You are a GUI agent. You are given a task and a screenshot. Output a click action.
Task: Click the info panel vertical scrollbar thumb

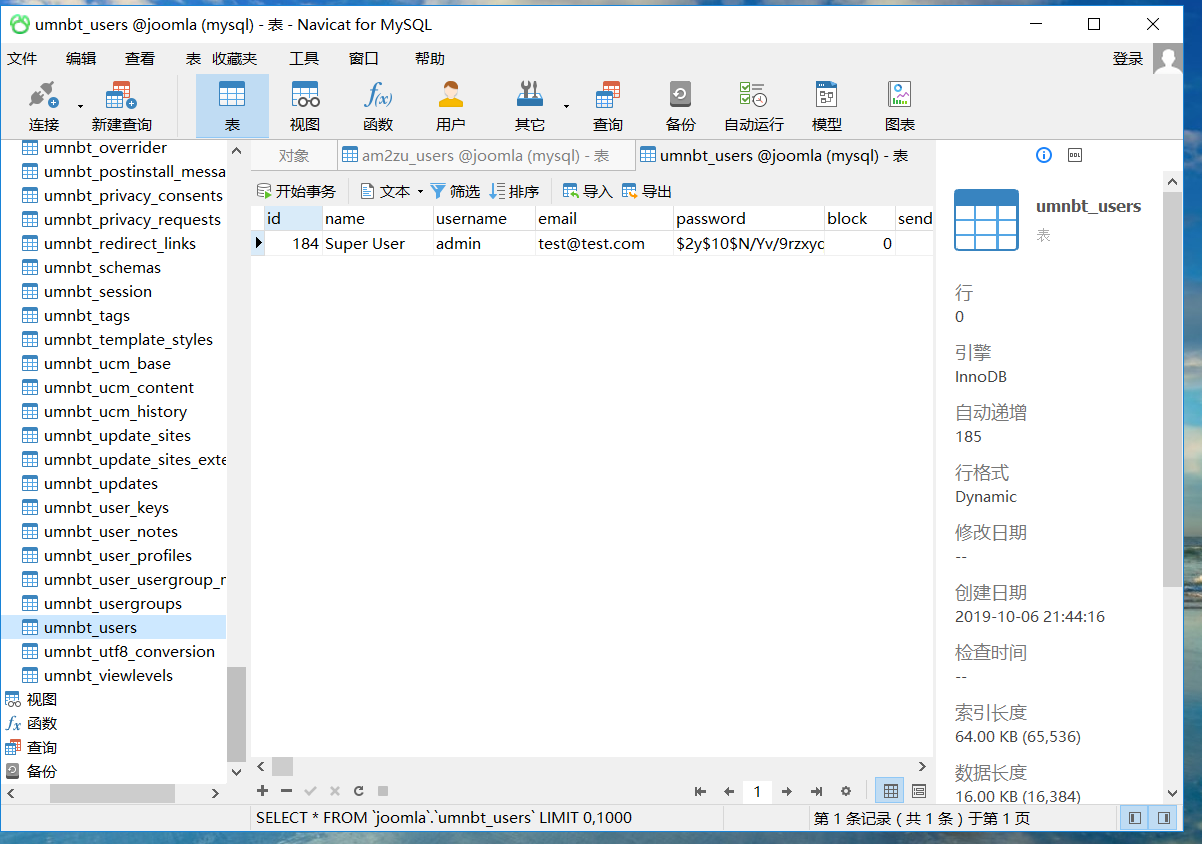(x=1172, y=388)
